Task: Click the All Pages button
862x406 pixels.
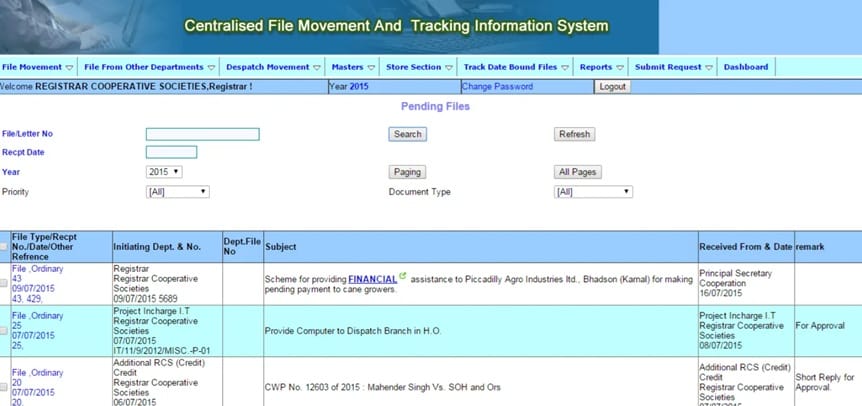Action: (x=577, y=172)
